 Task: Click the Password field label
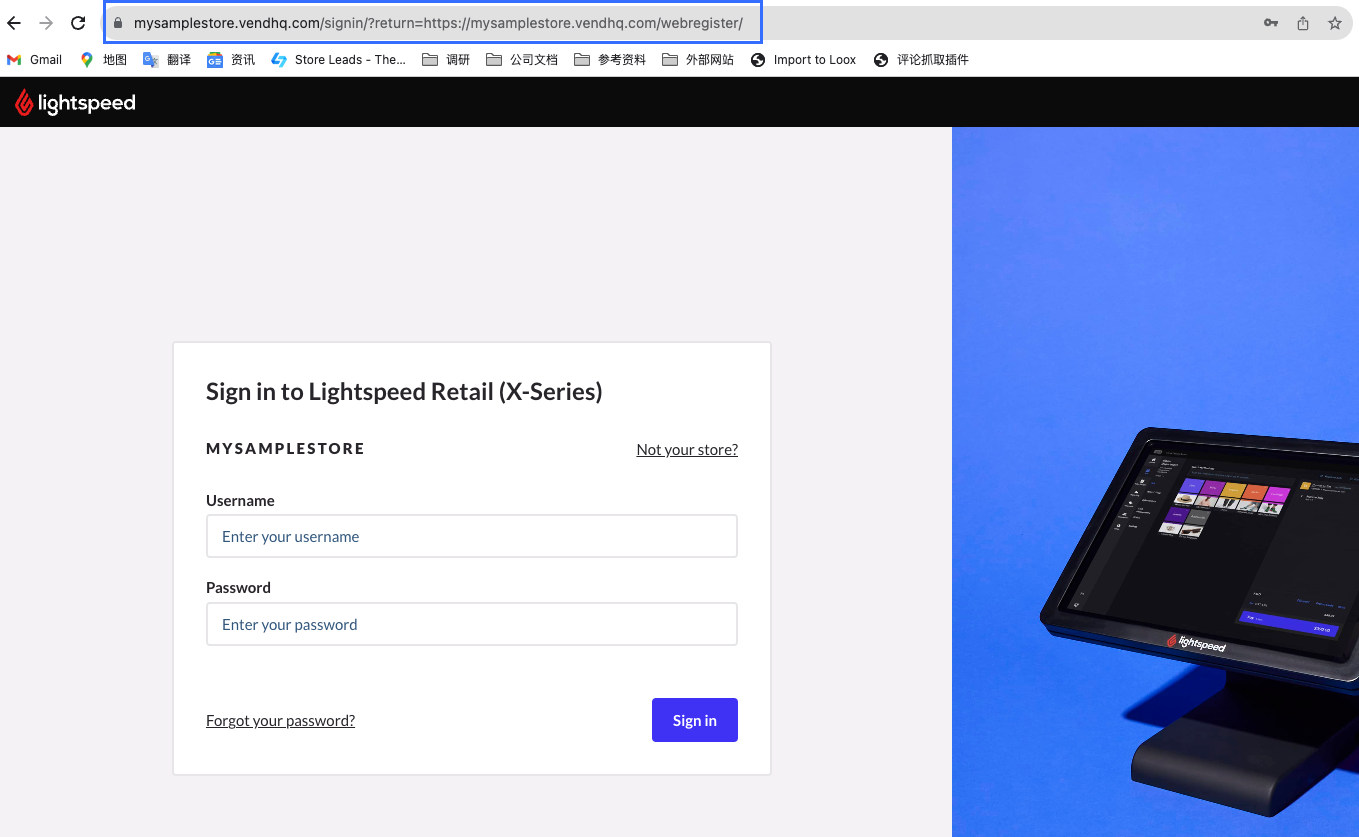(238, 587)
